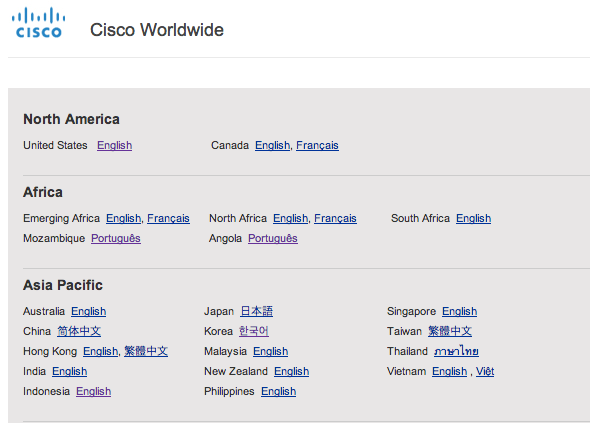Screen dimensions: 590x423
Task: Visit New Zealand English site
Action: coord(292,371)
